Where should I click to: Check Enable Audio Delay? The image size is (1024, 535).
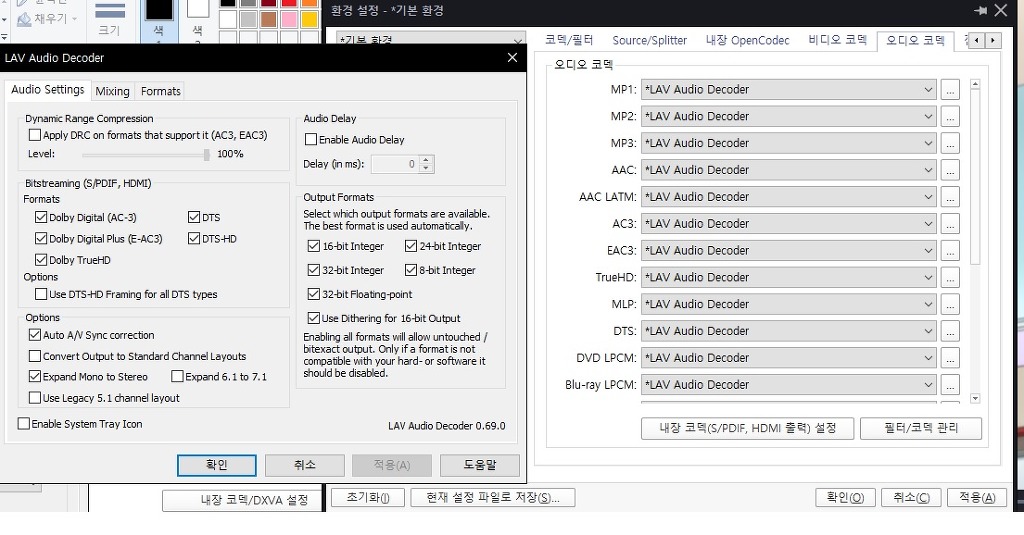point(311,139)
